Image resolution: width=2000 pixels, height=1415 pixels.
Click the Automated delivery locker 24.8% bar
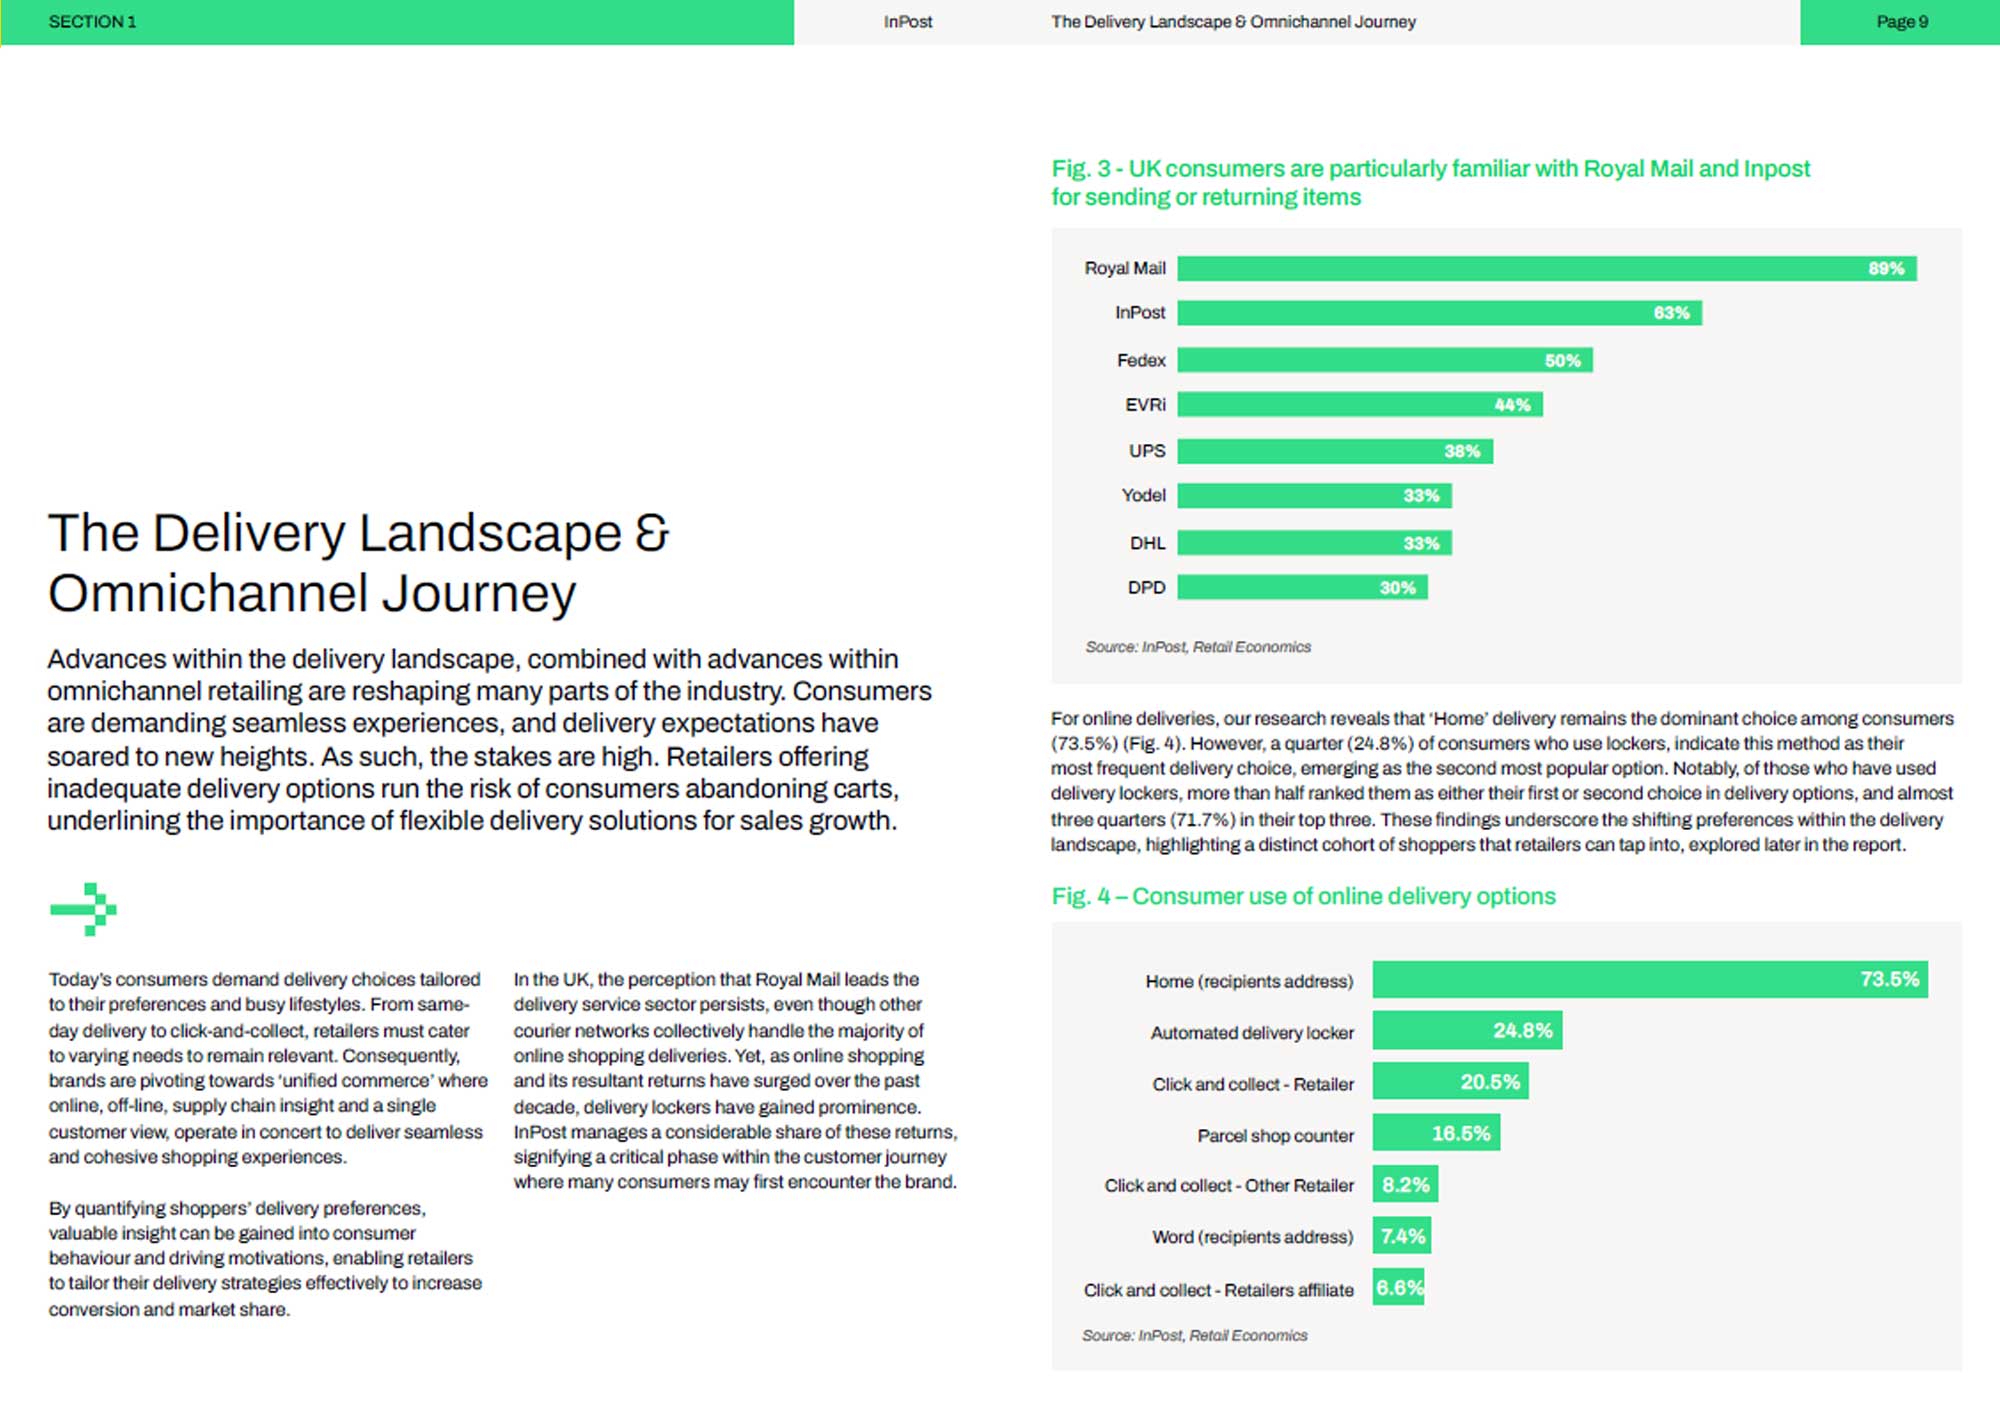point(1466,1030)
